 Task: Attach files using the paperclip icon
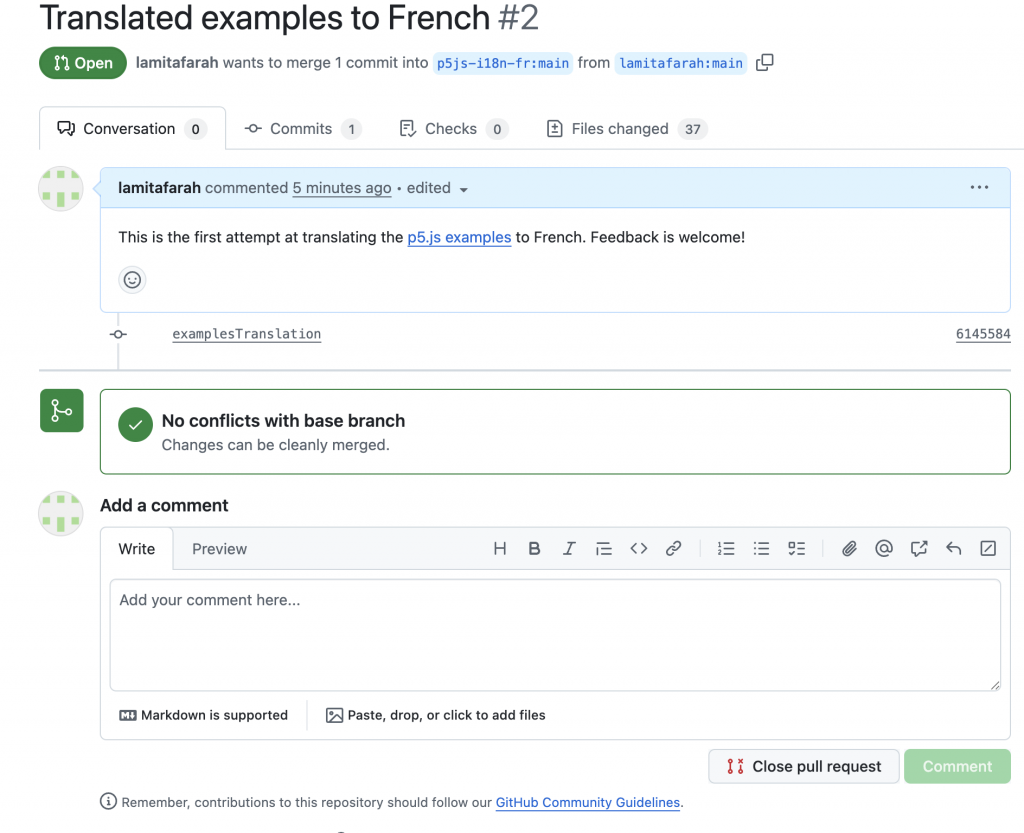849,548
